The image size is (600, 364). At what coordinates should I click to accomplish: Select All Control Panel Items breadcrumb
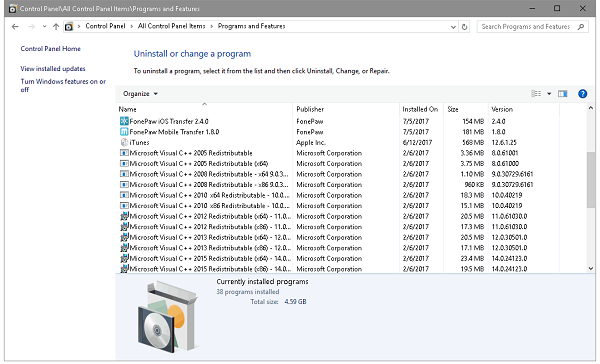coord(171,26)
